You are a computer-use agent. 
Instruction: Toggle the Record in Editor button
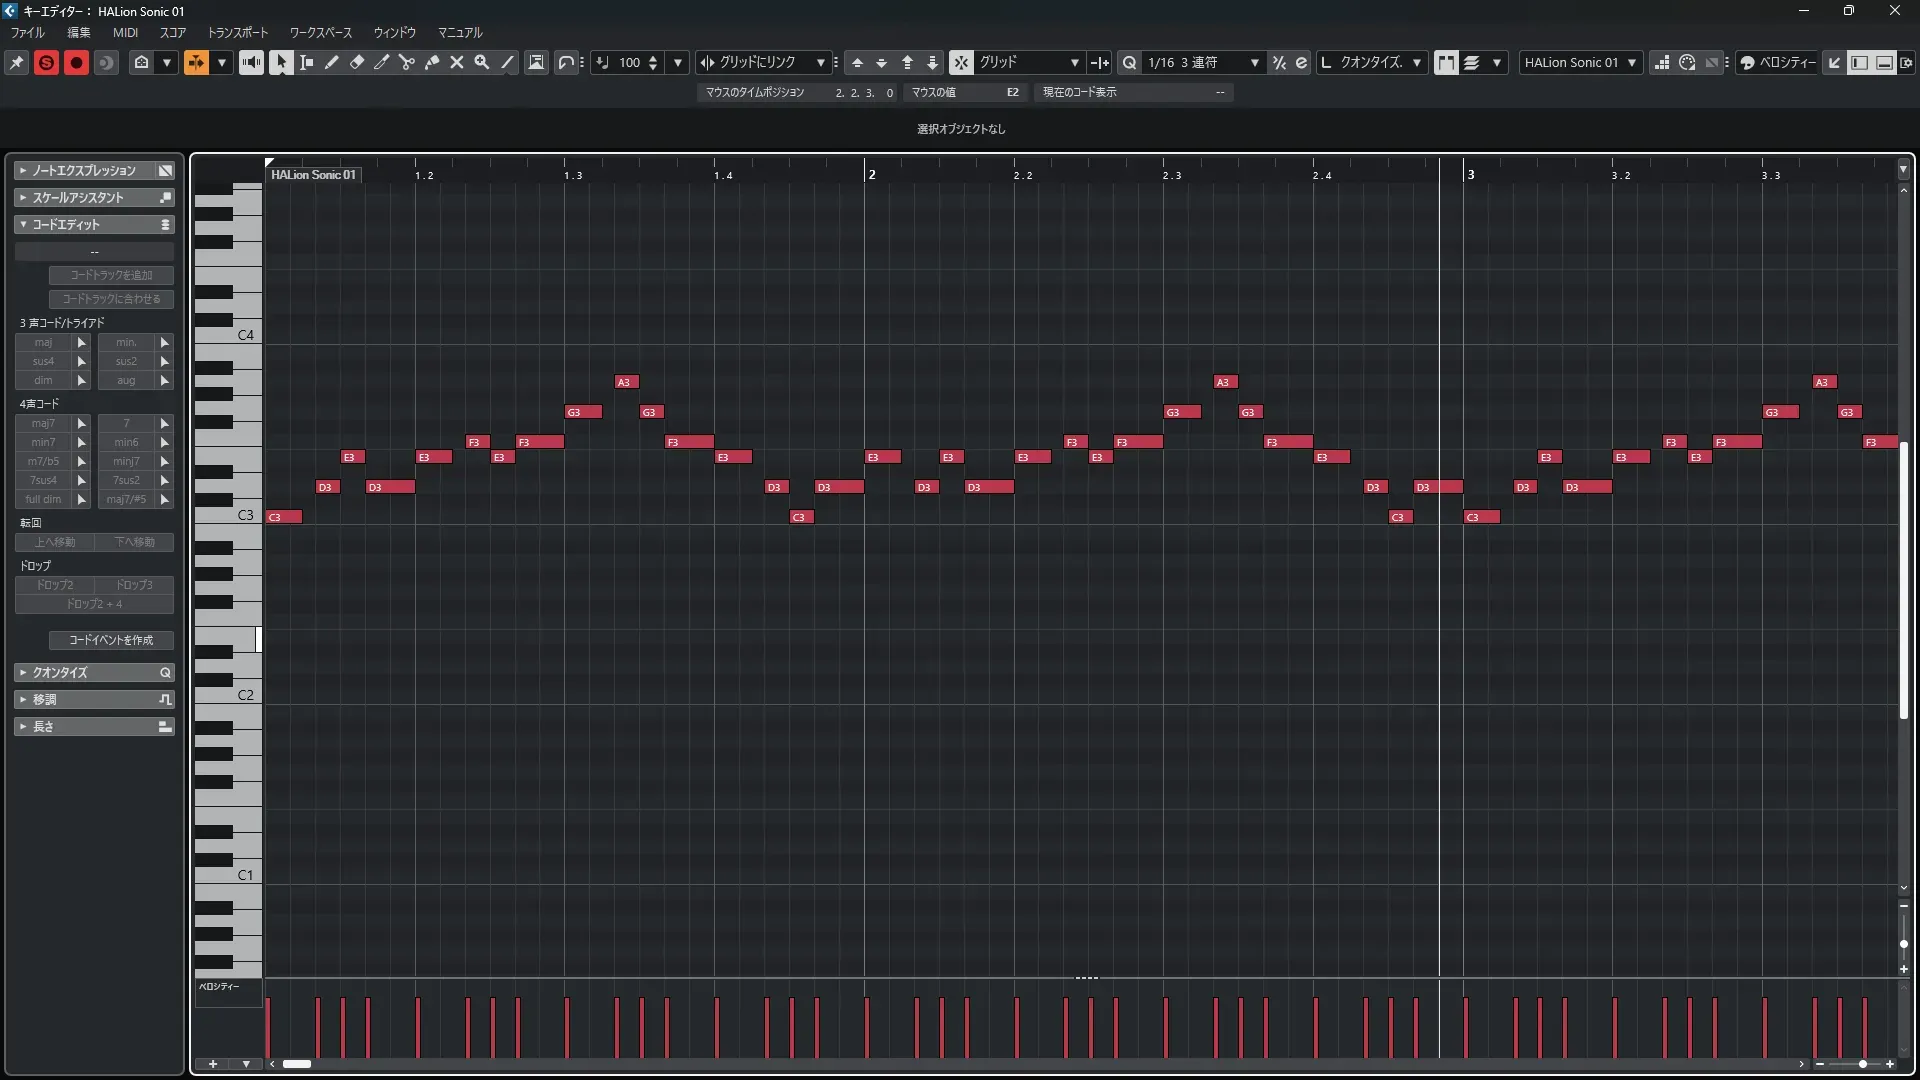pos(76,62)
